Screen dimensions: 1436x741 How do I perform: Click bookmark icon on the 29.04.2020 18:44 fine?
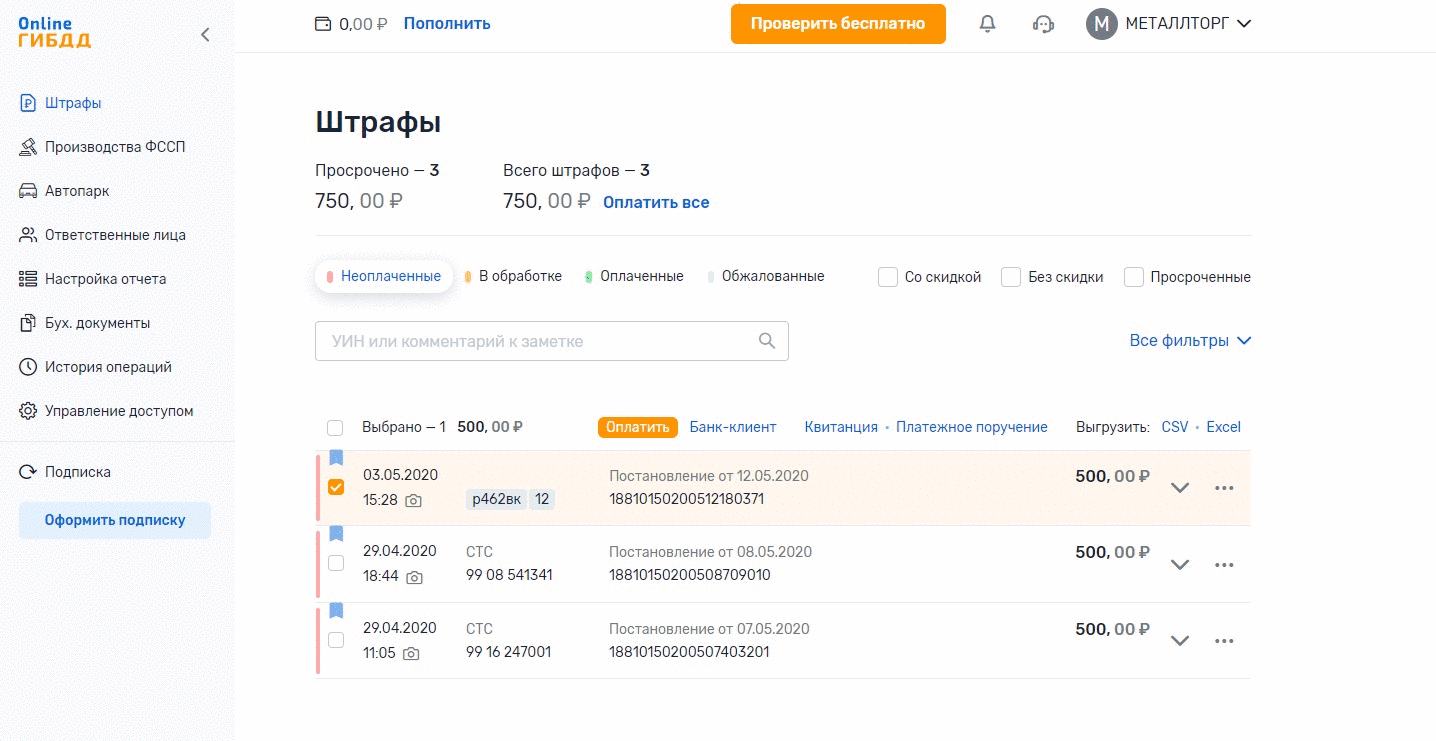pyautogui.click(x=336, y=534)
